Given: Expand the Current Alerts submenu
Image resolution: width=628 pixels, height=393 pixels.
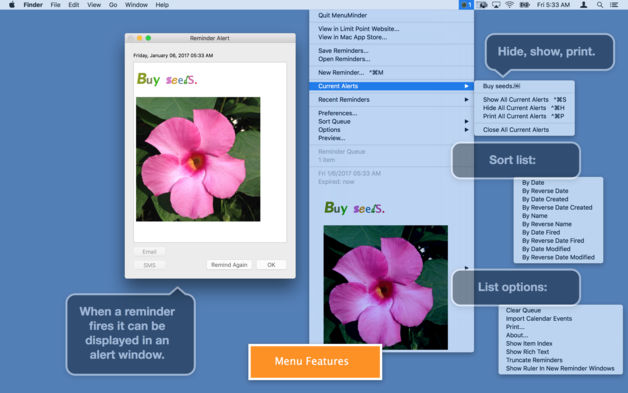Looking at the screenshot, I should coord(391,86).
